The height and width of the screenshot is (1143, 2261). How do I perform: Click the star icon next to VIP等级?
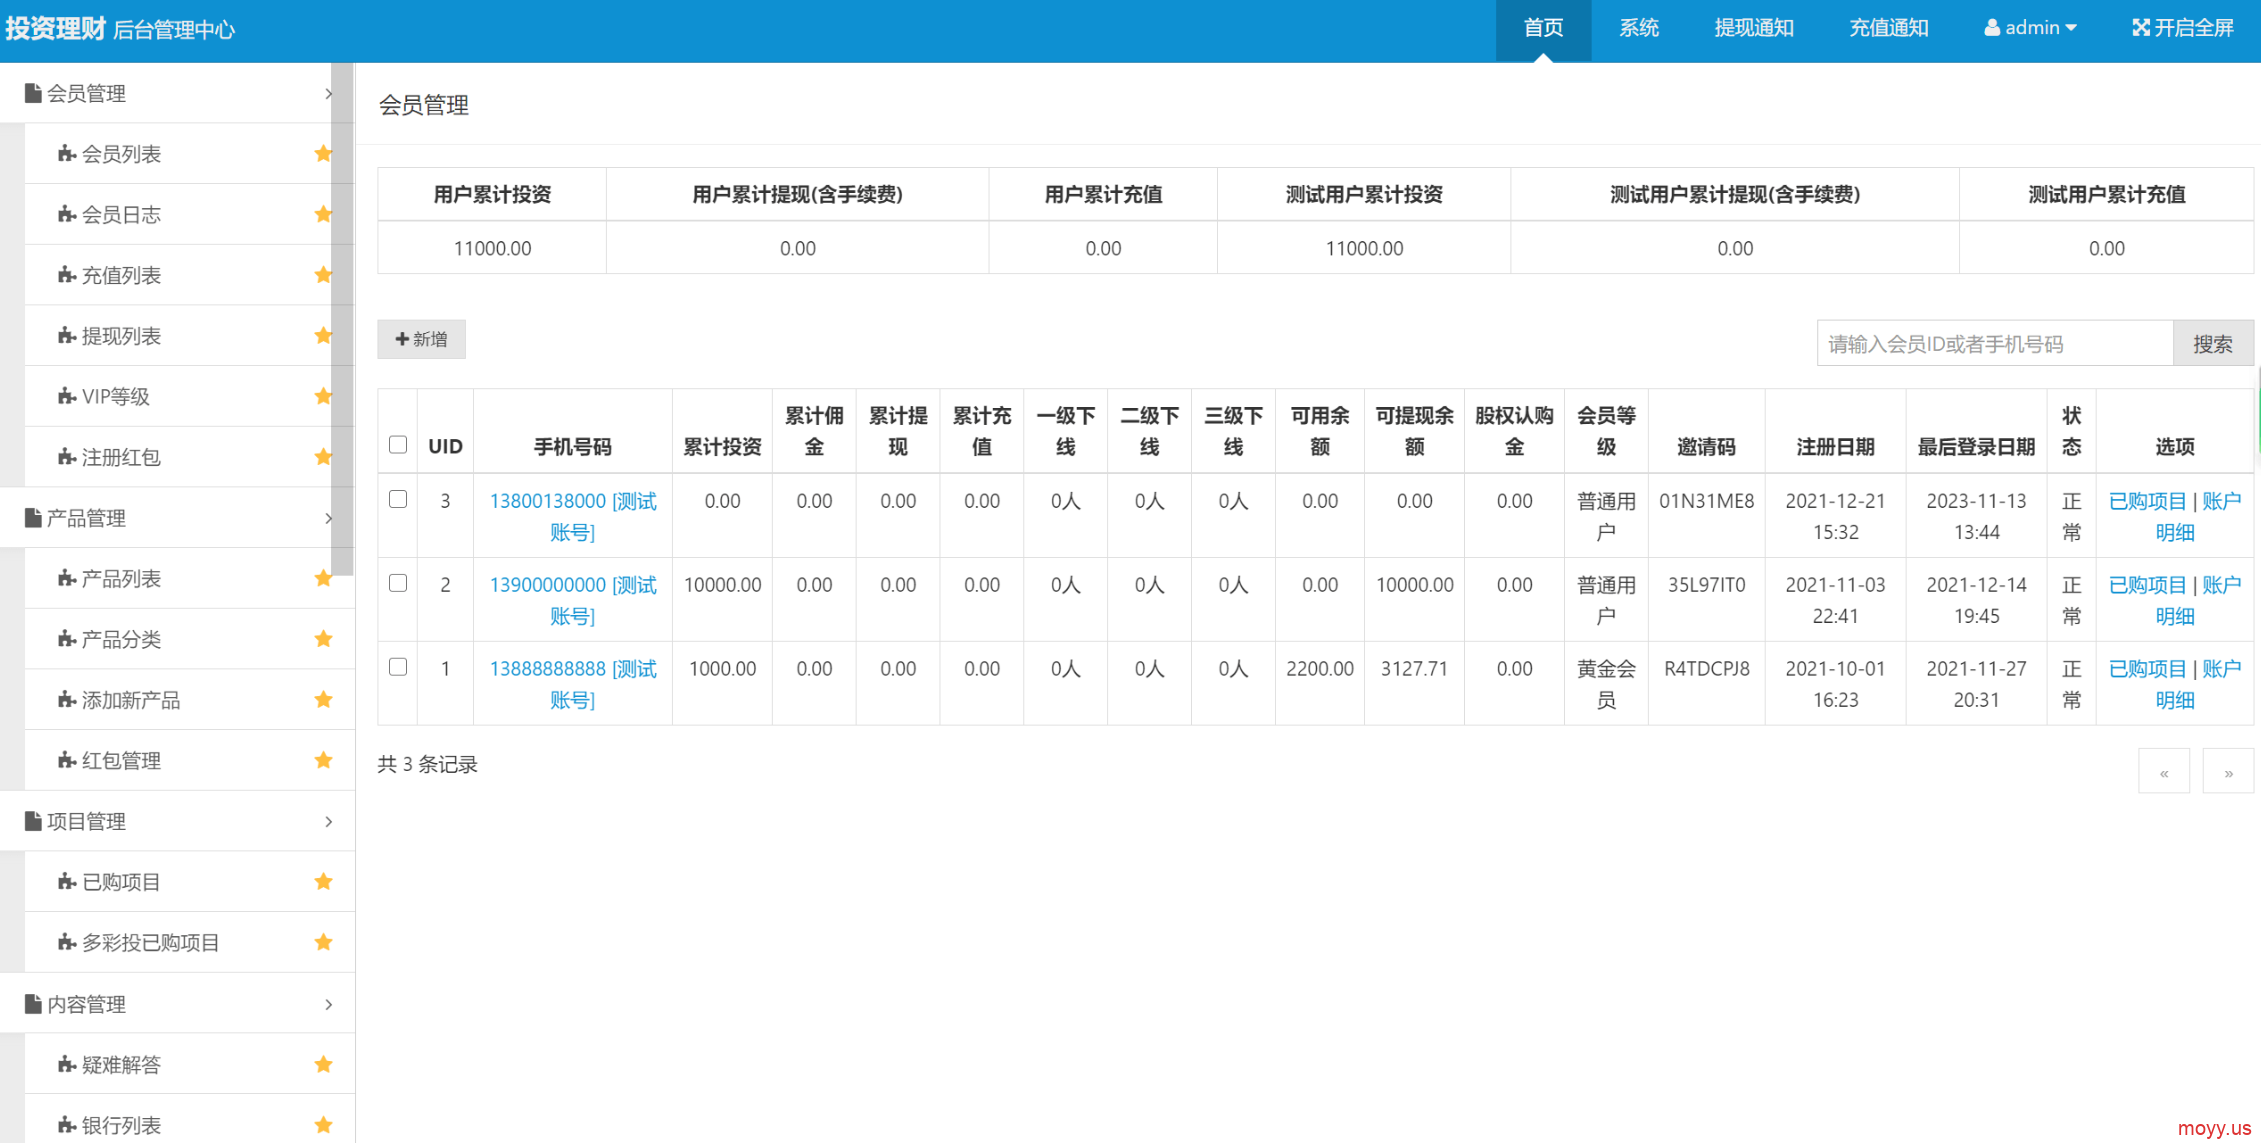(x=323, y=396)
